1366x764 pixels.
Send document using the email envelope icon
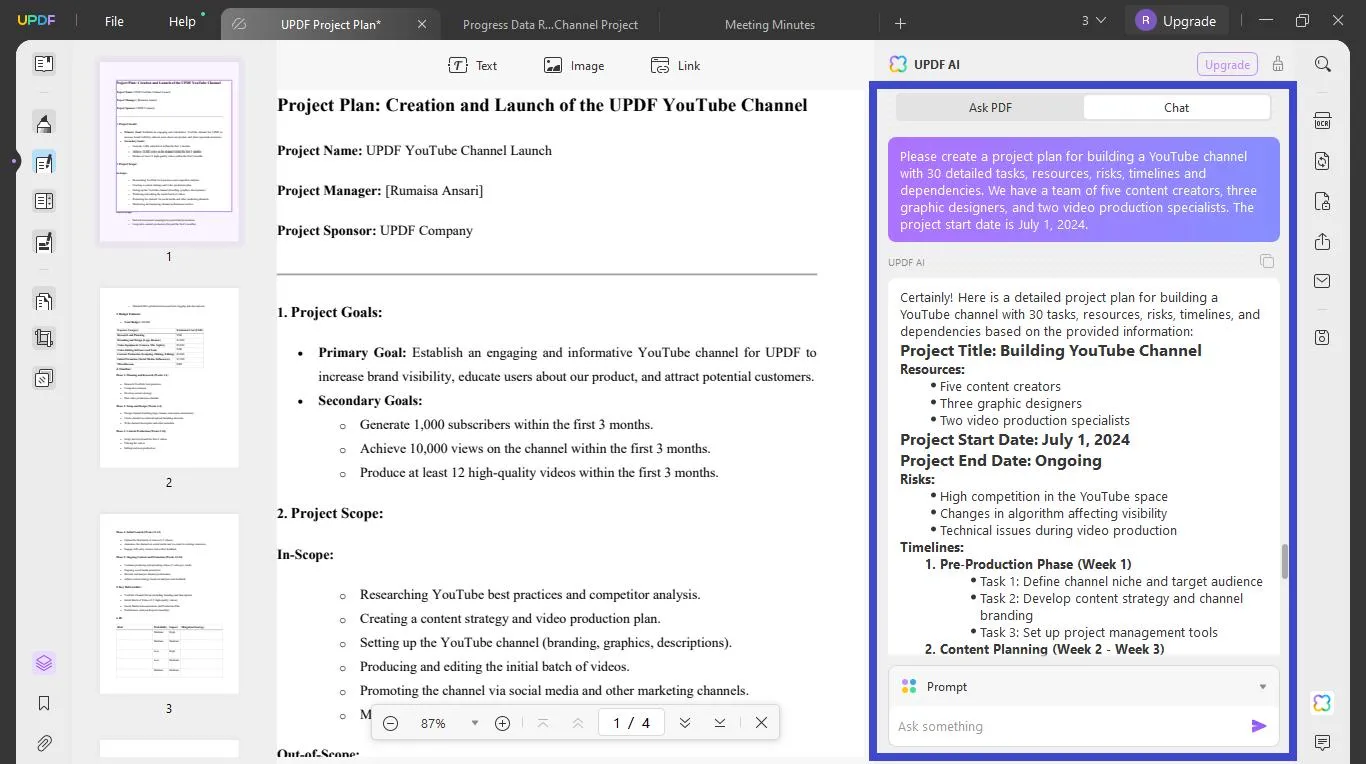tap(1322, 281)
